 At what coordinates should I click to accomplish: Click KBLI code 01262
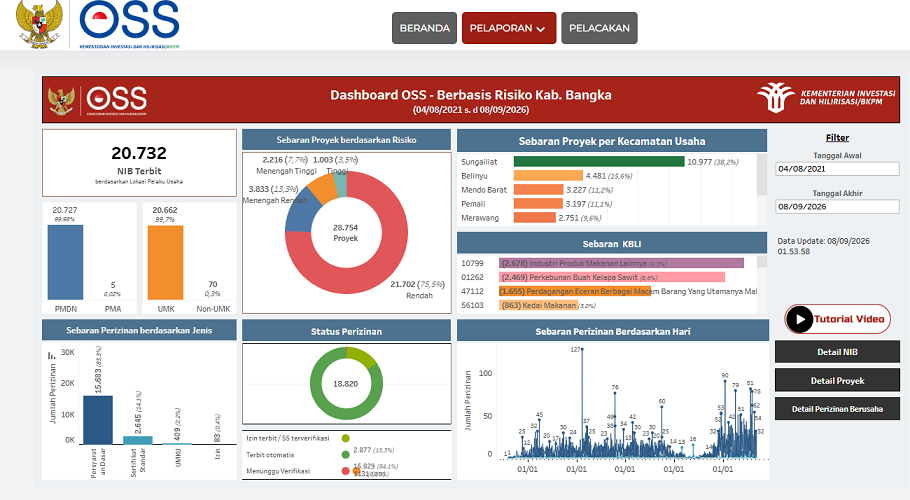coord(472,277)
